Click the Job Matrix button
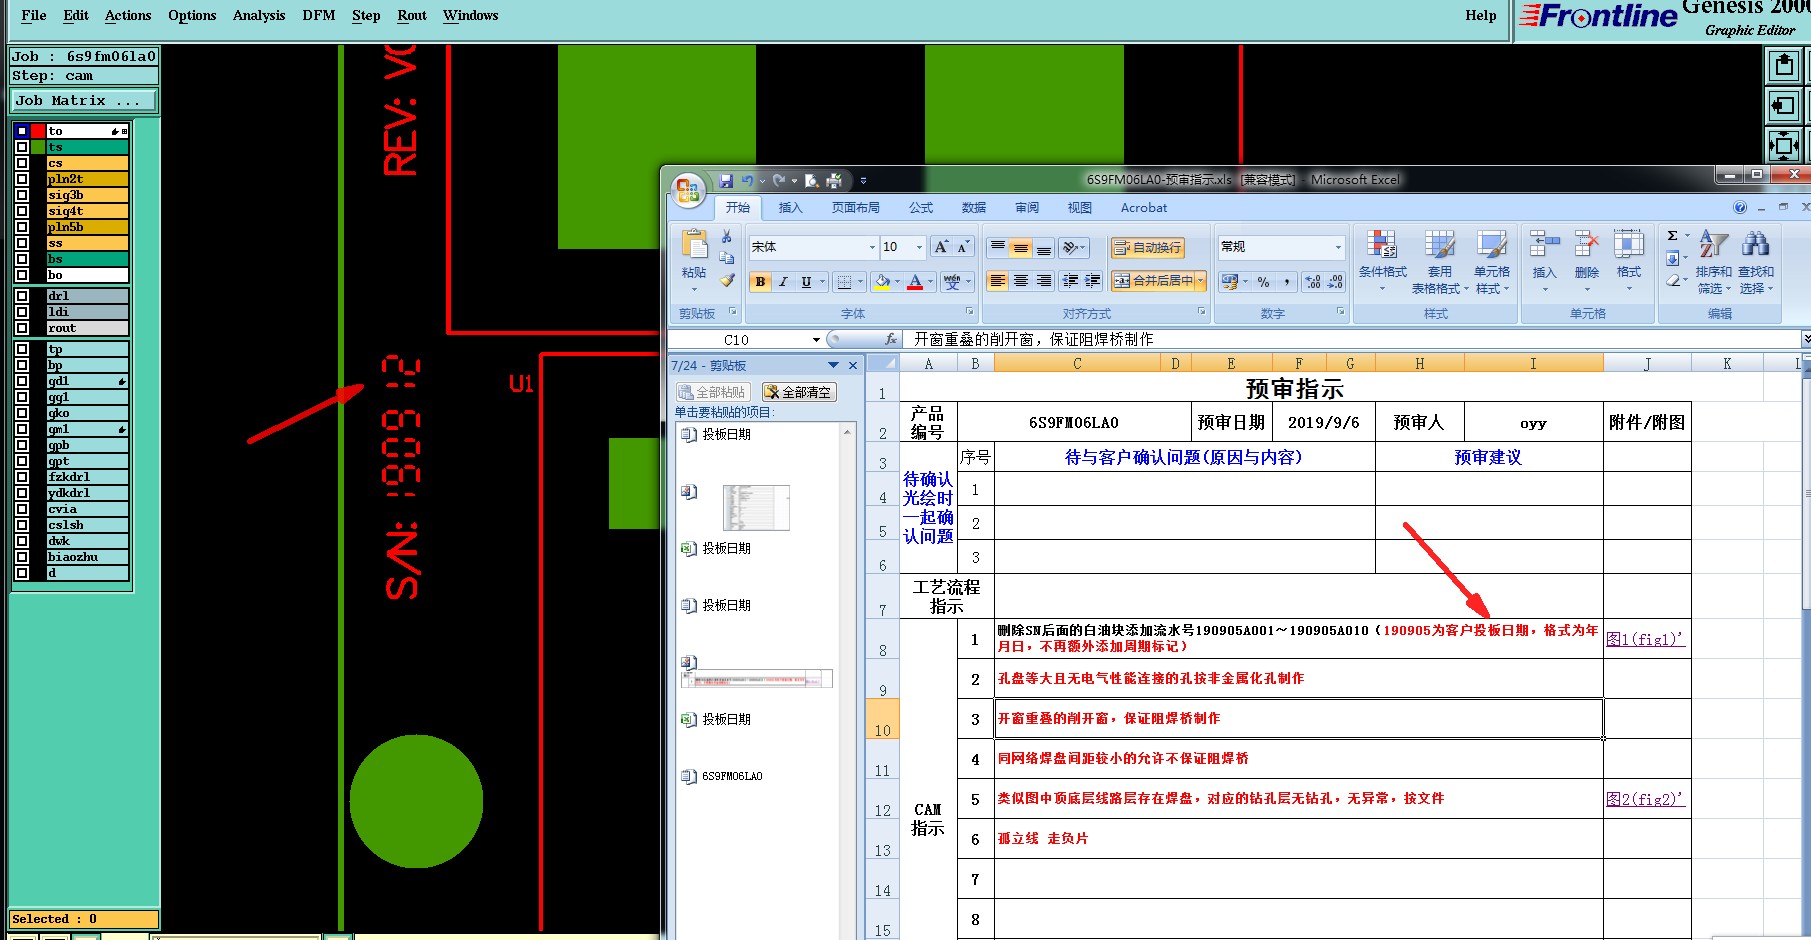Image resolution: width=1811 pixels, height=940 pixels. (84, 101)
